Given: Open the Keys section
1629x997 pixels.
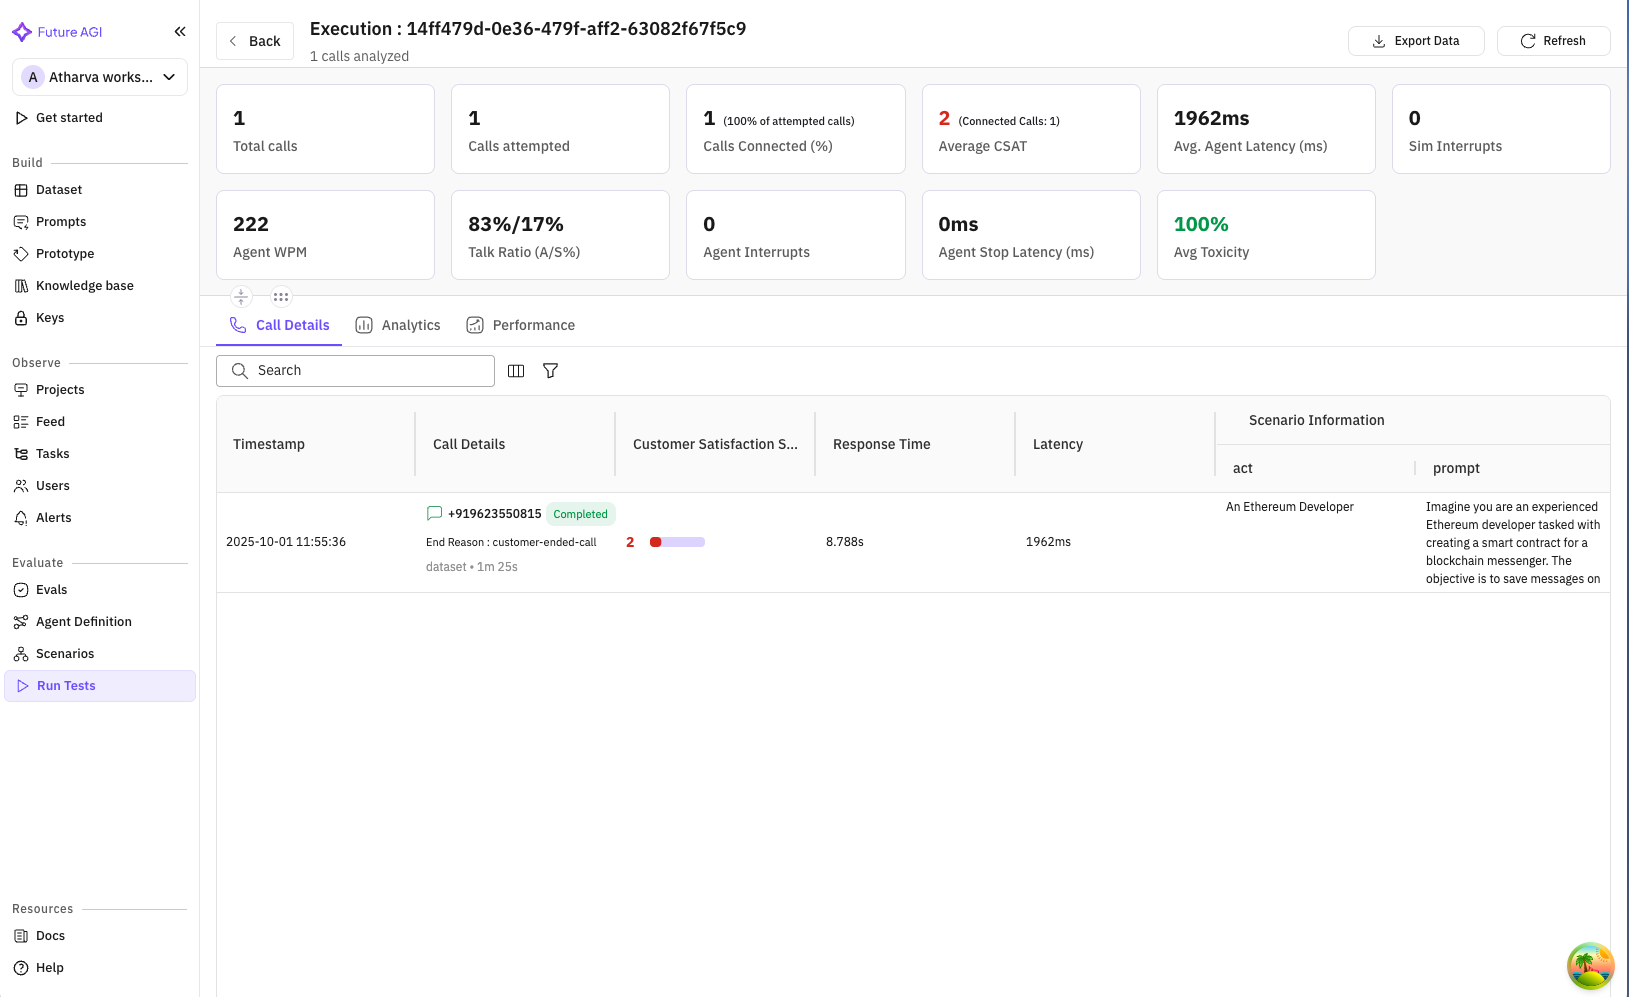Looking at the screenshot, I should pos(51,317).
